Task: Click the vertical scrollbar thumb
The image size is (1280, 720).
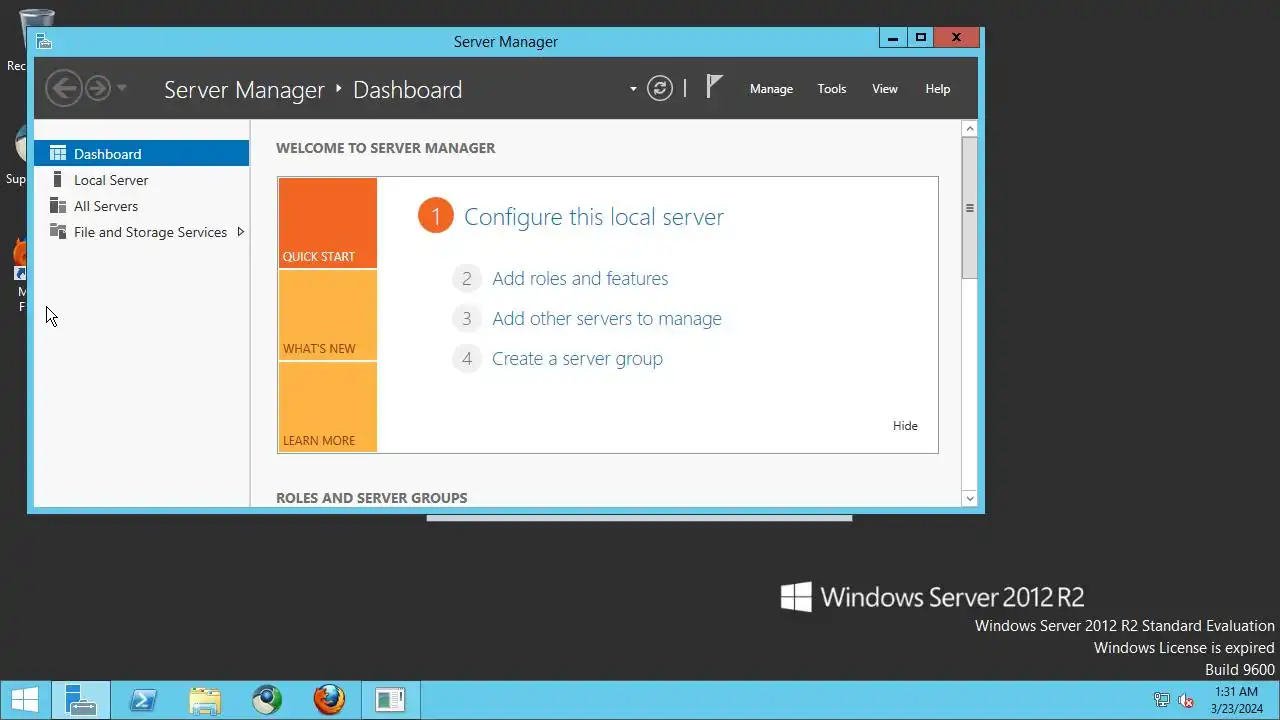Action: point(969,208)
